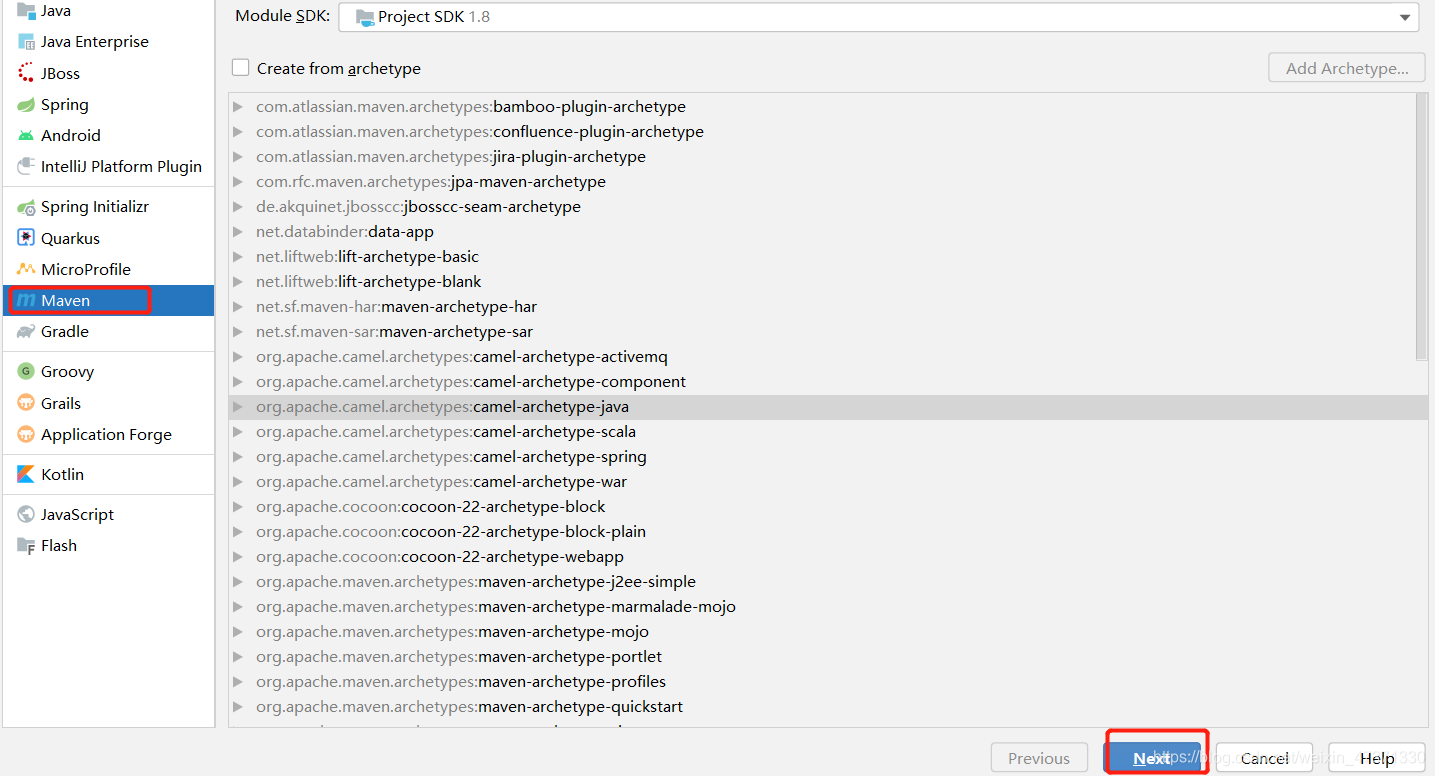Select maven-archetype-har row
The image size is (1435, 776).
tap(828, 307)
